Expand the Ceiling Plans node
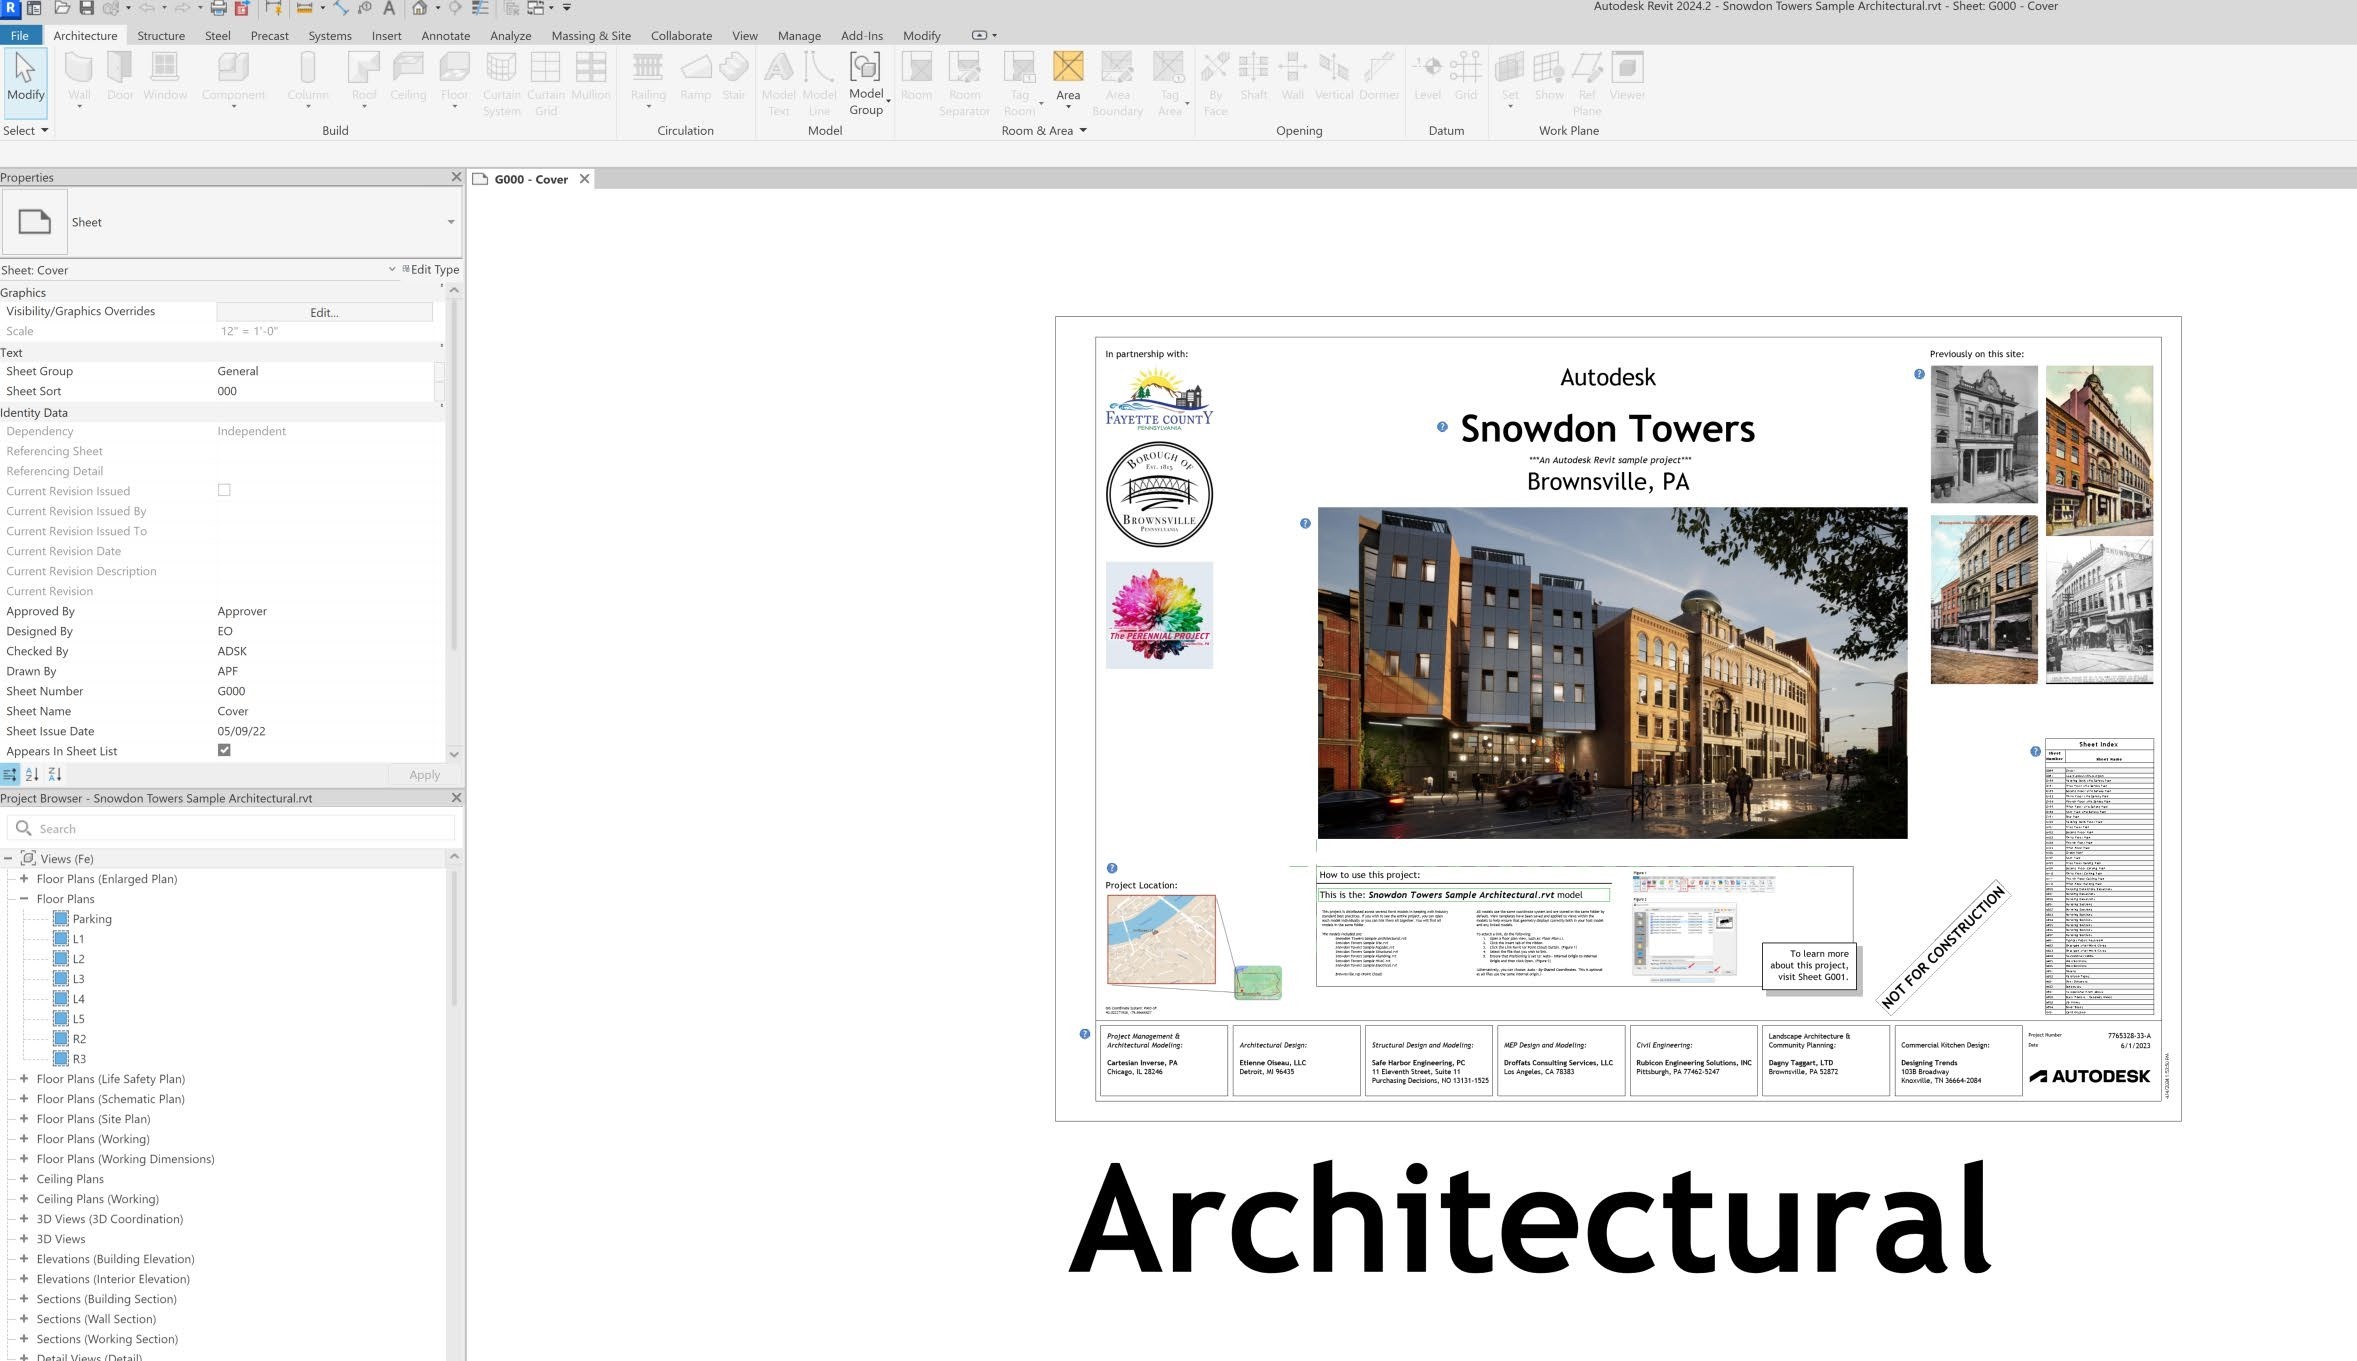This screenshot has height=1361, width=2357. point(24,1179)
